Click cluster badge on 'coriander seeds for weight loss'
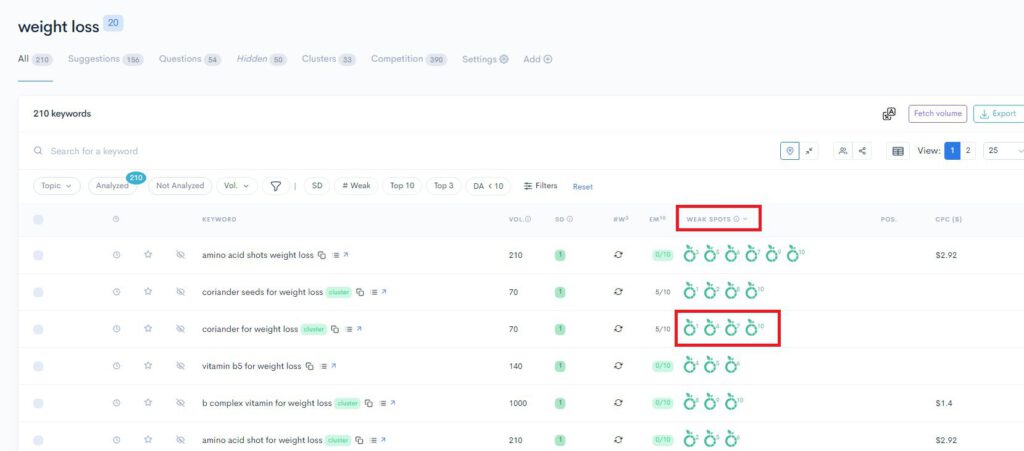The width and height of the screenshot is (1024, 451). (338, 292)
